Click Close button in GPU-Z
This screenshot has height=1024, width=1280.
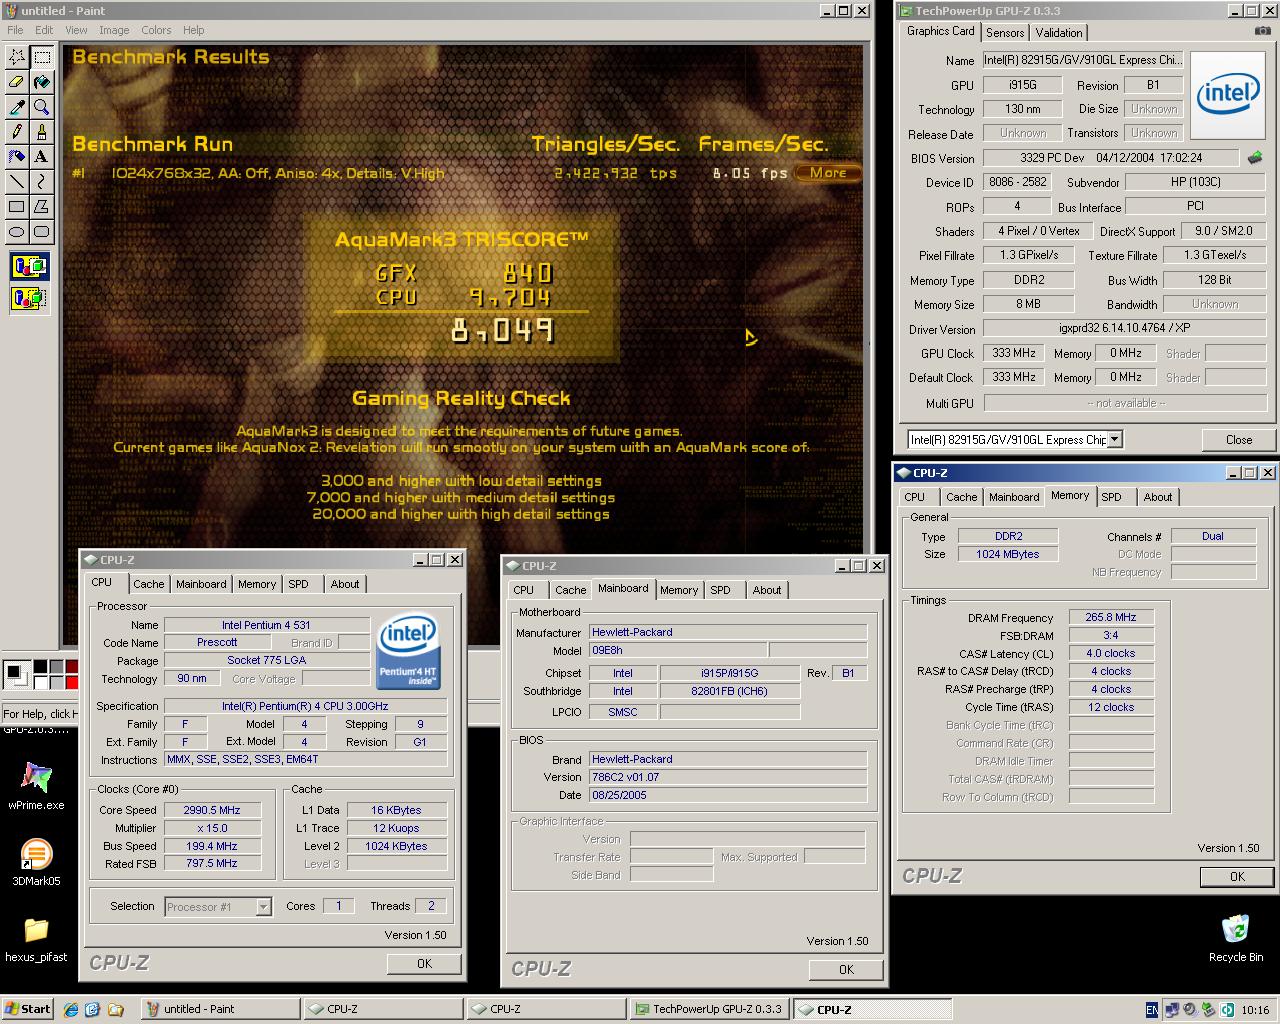1239,439
